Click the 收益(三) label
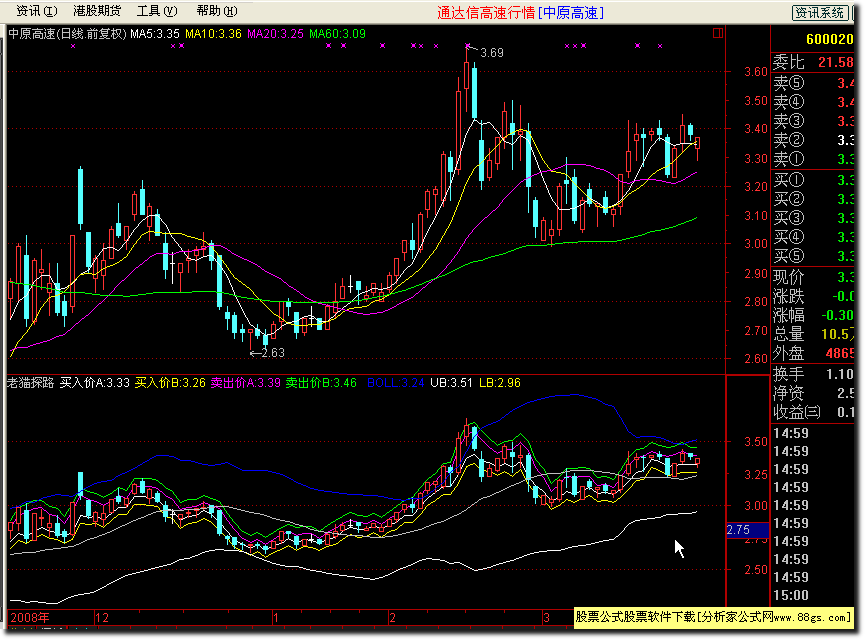The image size is (866, 640). click(797, 412)
